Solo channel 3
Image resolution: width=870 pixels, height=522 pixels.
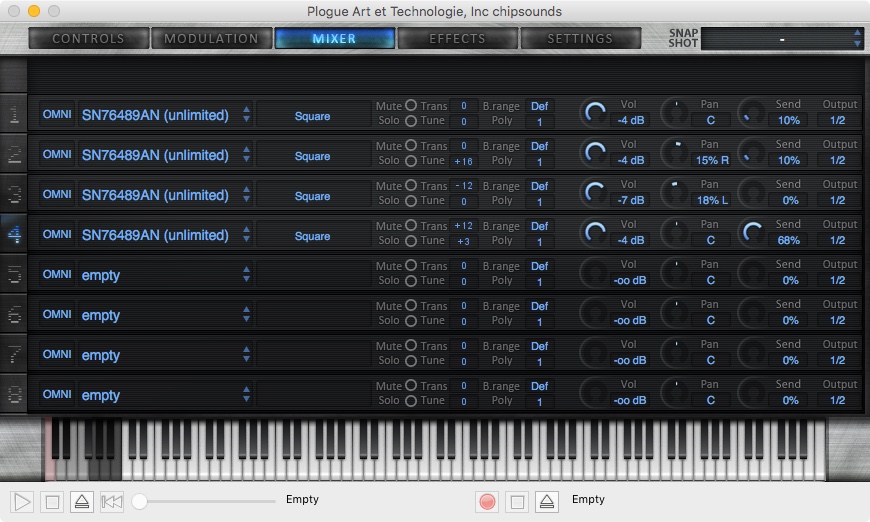point(410,200)
